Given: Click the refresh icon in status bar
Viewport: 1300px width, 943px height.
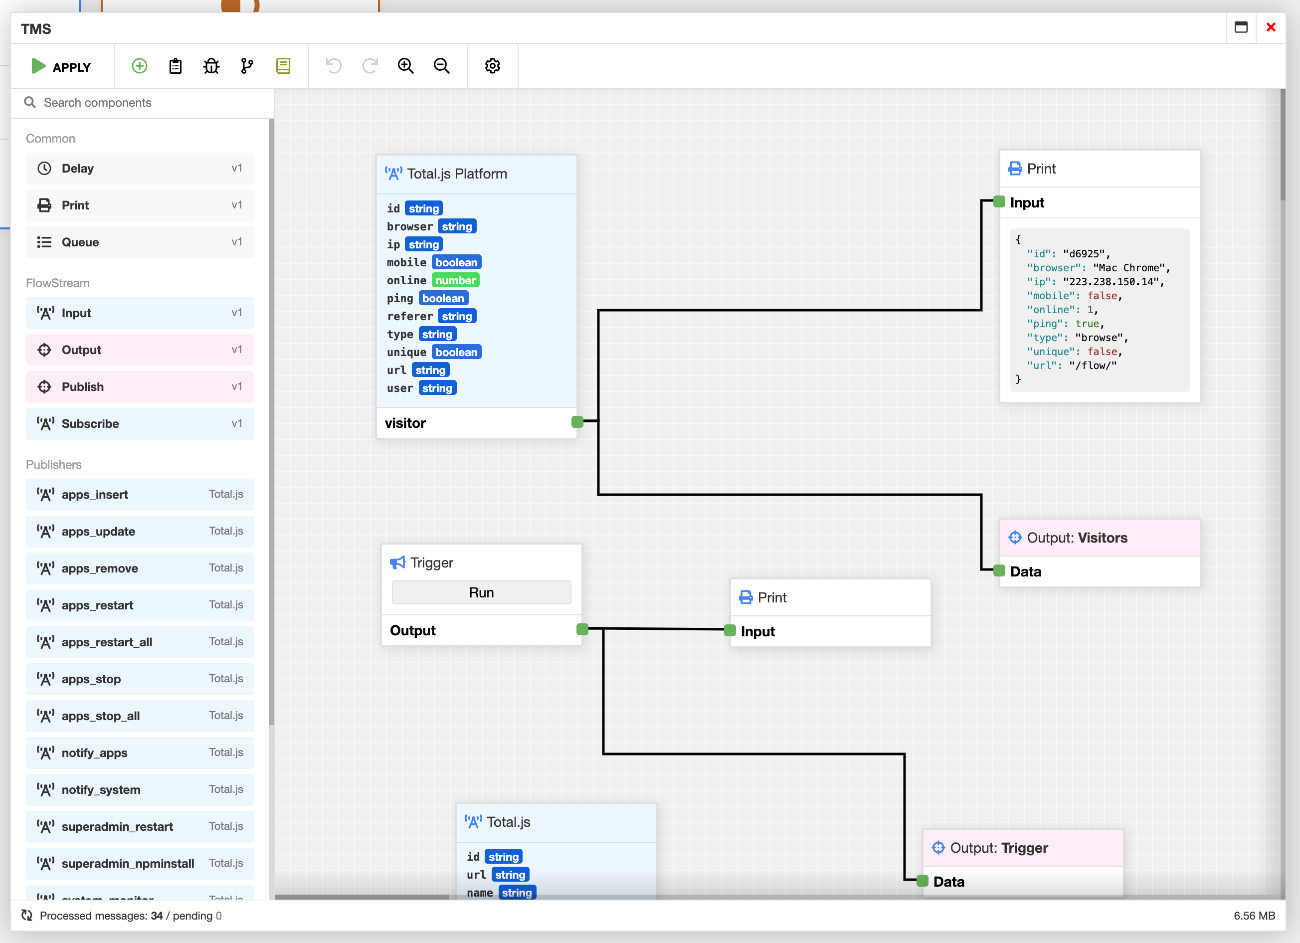Looking at the screenshot, I should [x=27, y=916].
